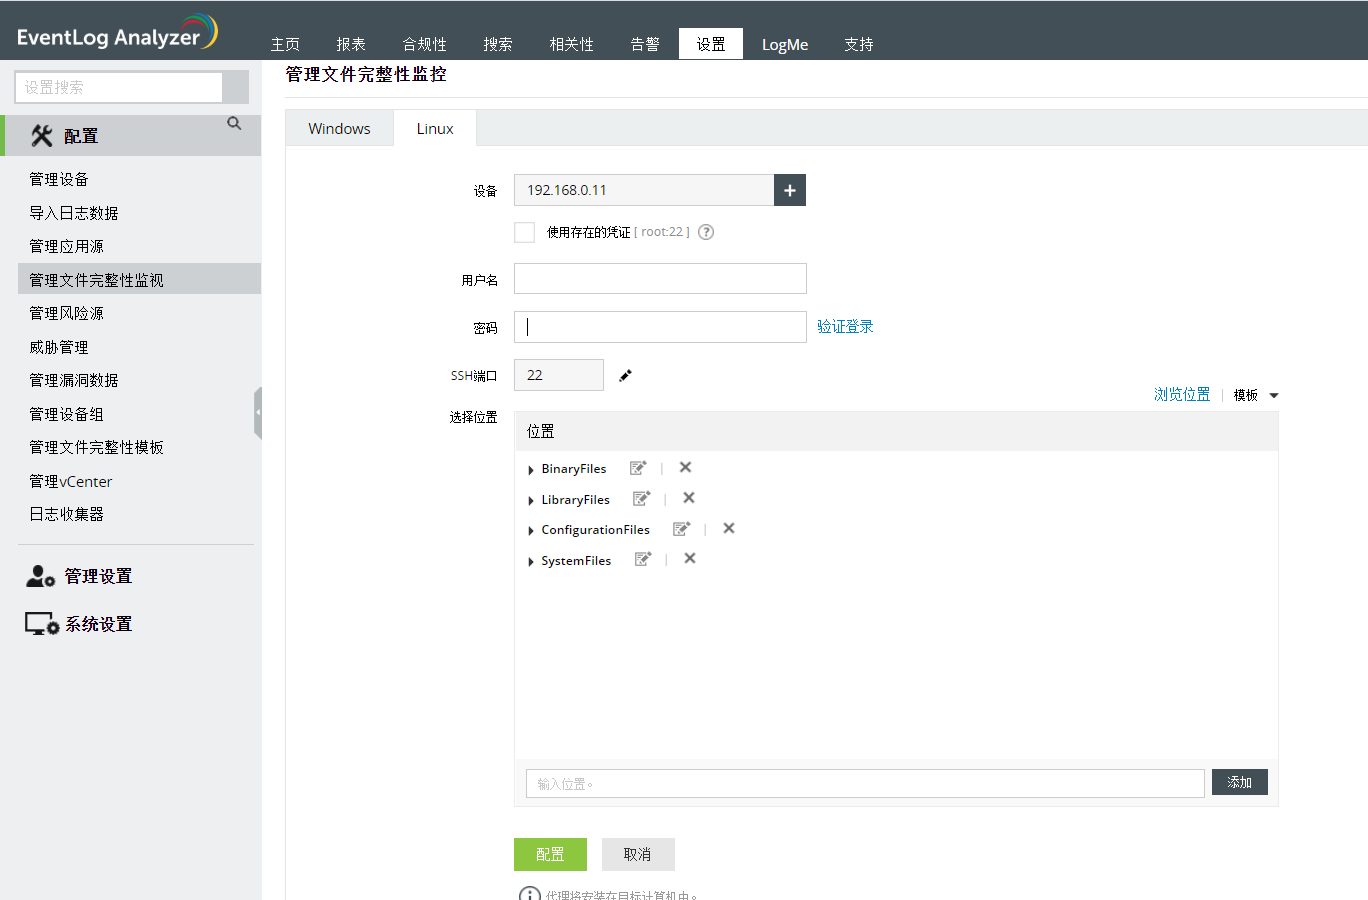Expand the ConfigurationFiles tree node
Viewport: 1368px width, 900px height.
coord(530,531)
